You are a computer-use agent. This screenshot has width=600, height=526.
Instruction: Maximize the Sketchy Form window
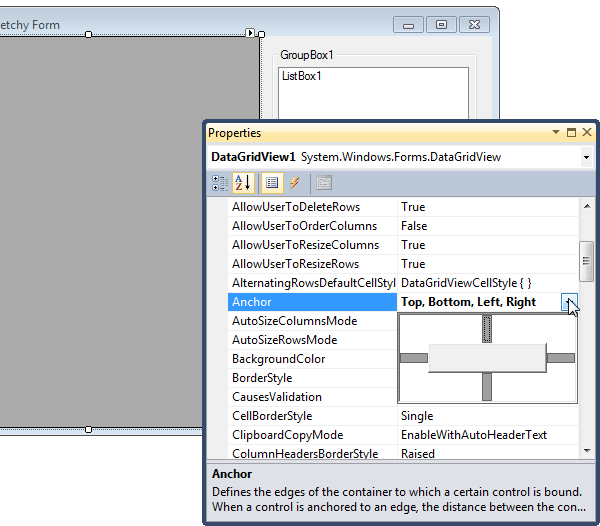tap(441, 25)
